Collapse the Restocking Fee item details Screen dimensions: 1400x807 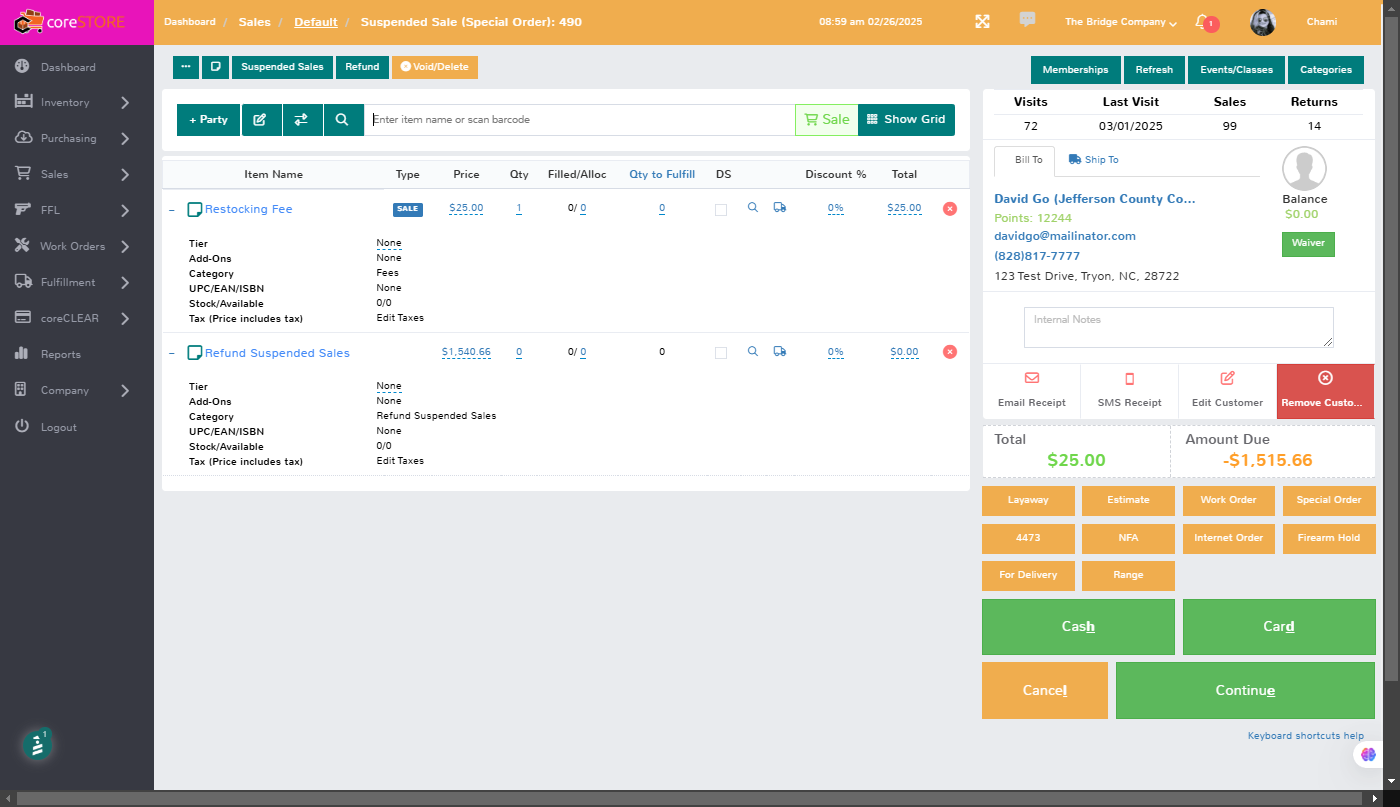pyautogui.click(x=171, y=209)
